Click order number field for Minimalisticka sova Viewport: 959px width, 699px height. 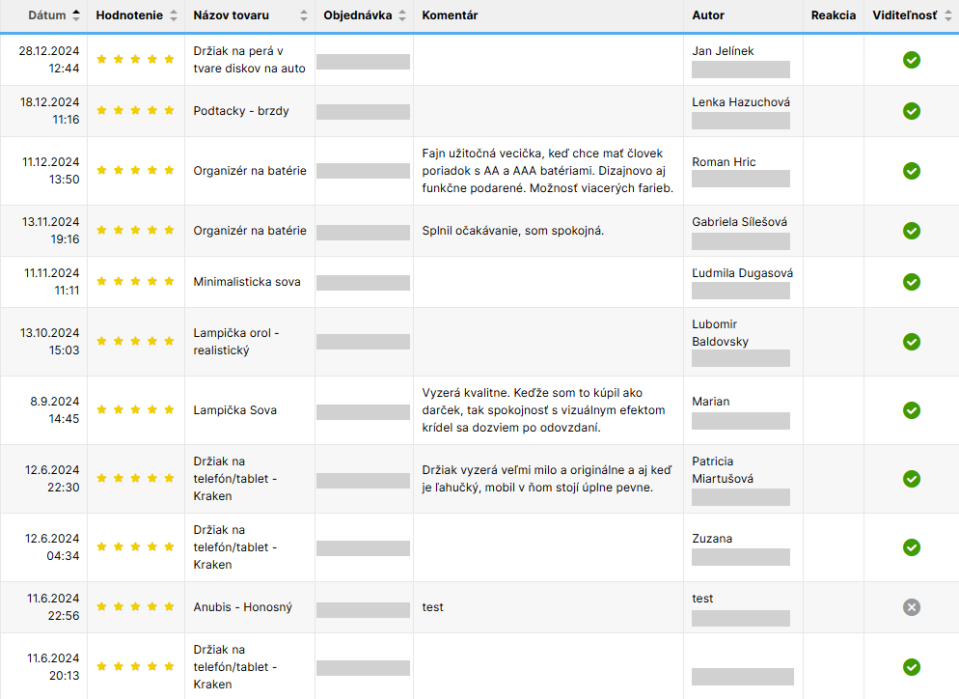(363, 283)
